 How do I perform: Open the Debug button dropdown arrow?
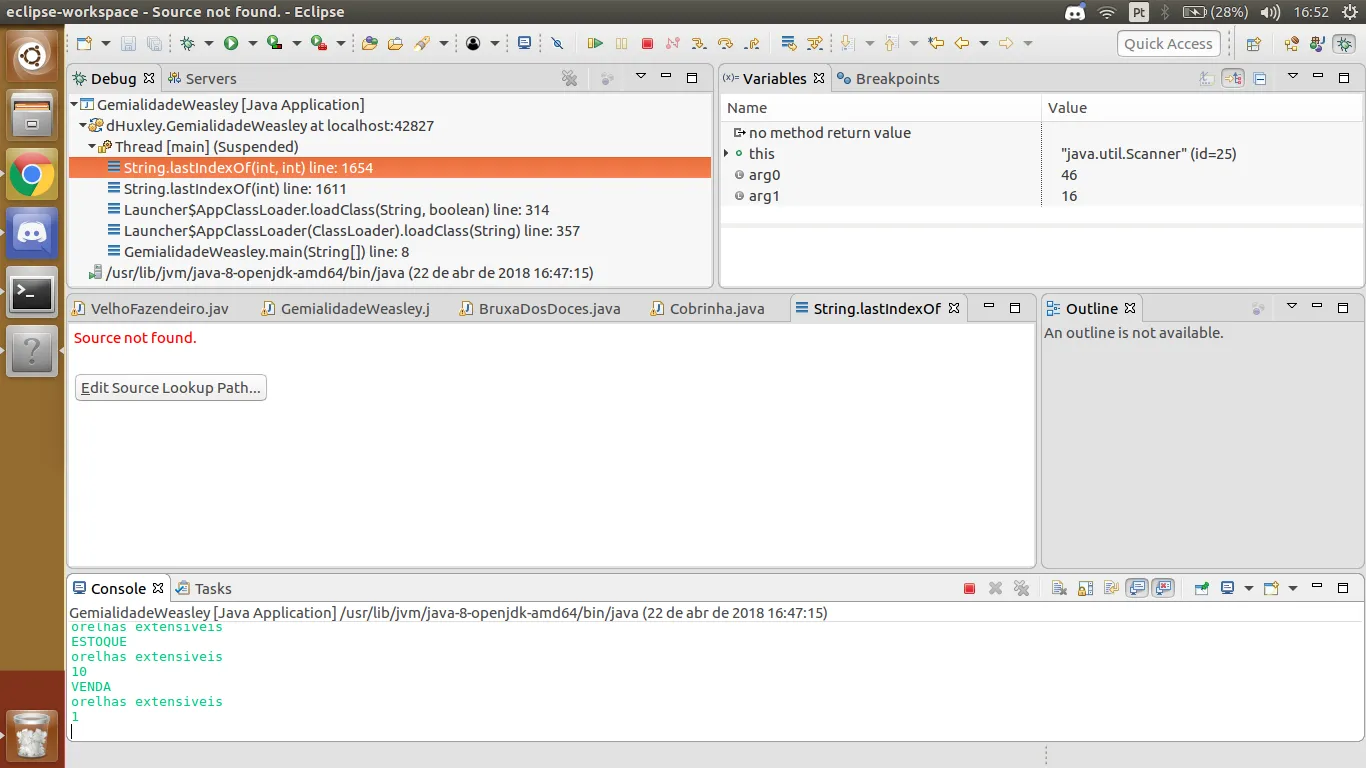pos(209,43)
